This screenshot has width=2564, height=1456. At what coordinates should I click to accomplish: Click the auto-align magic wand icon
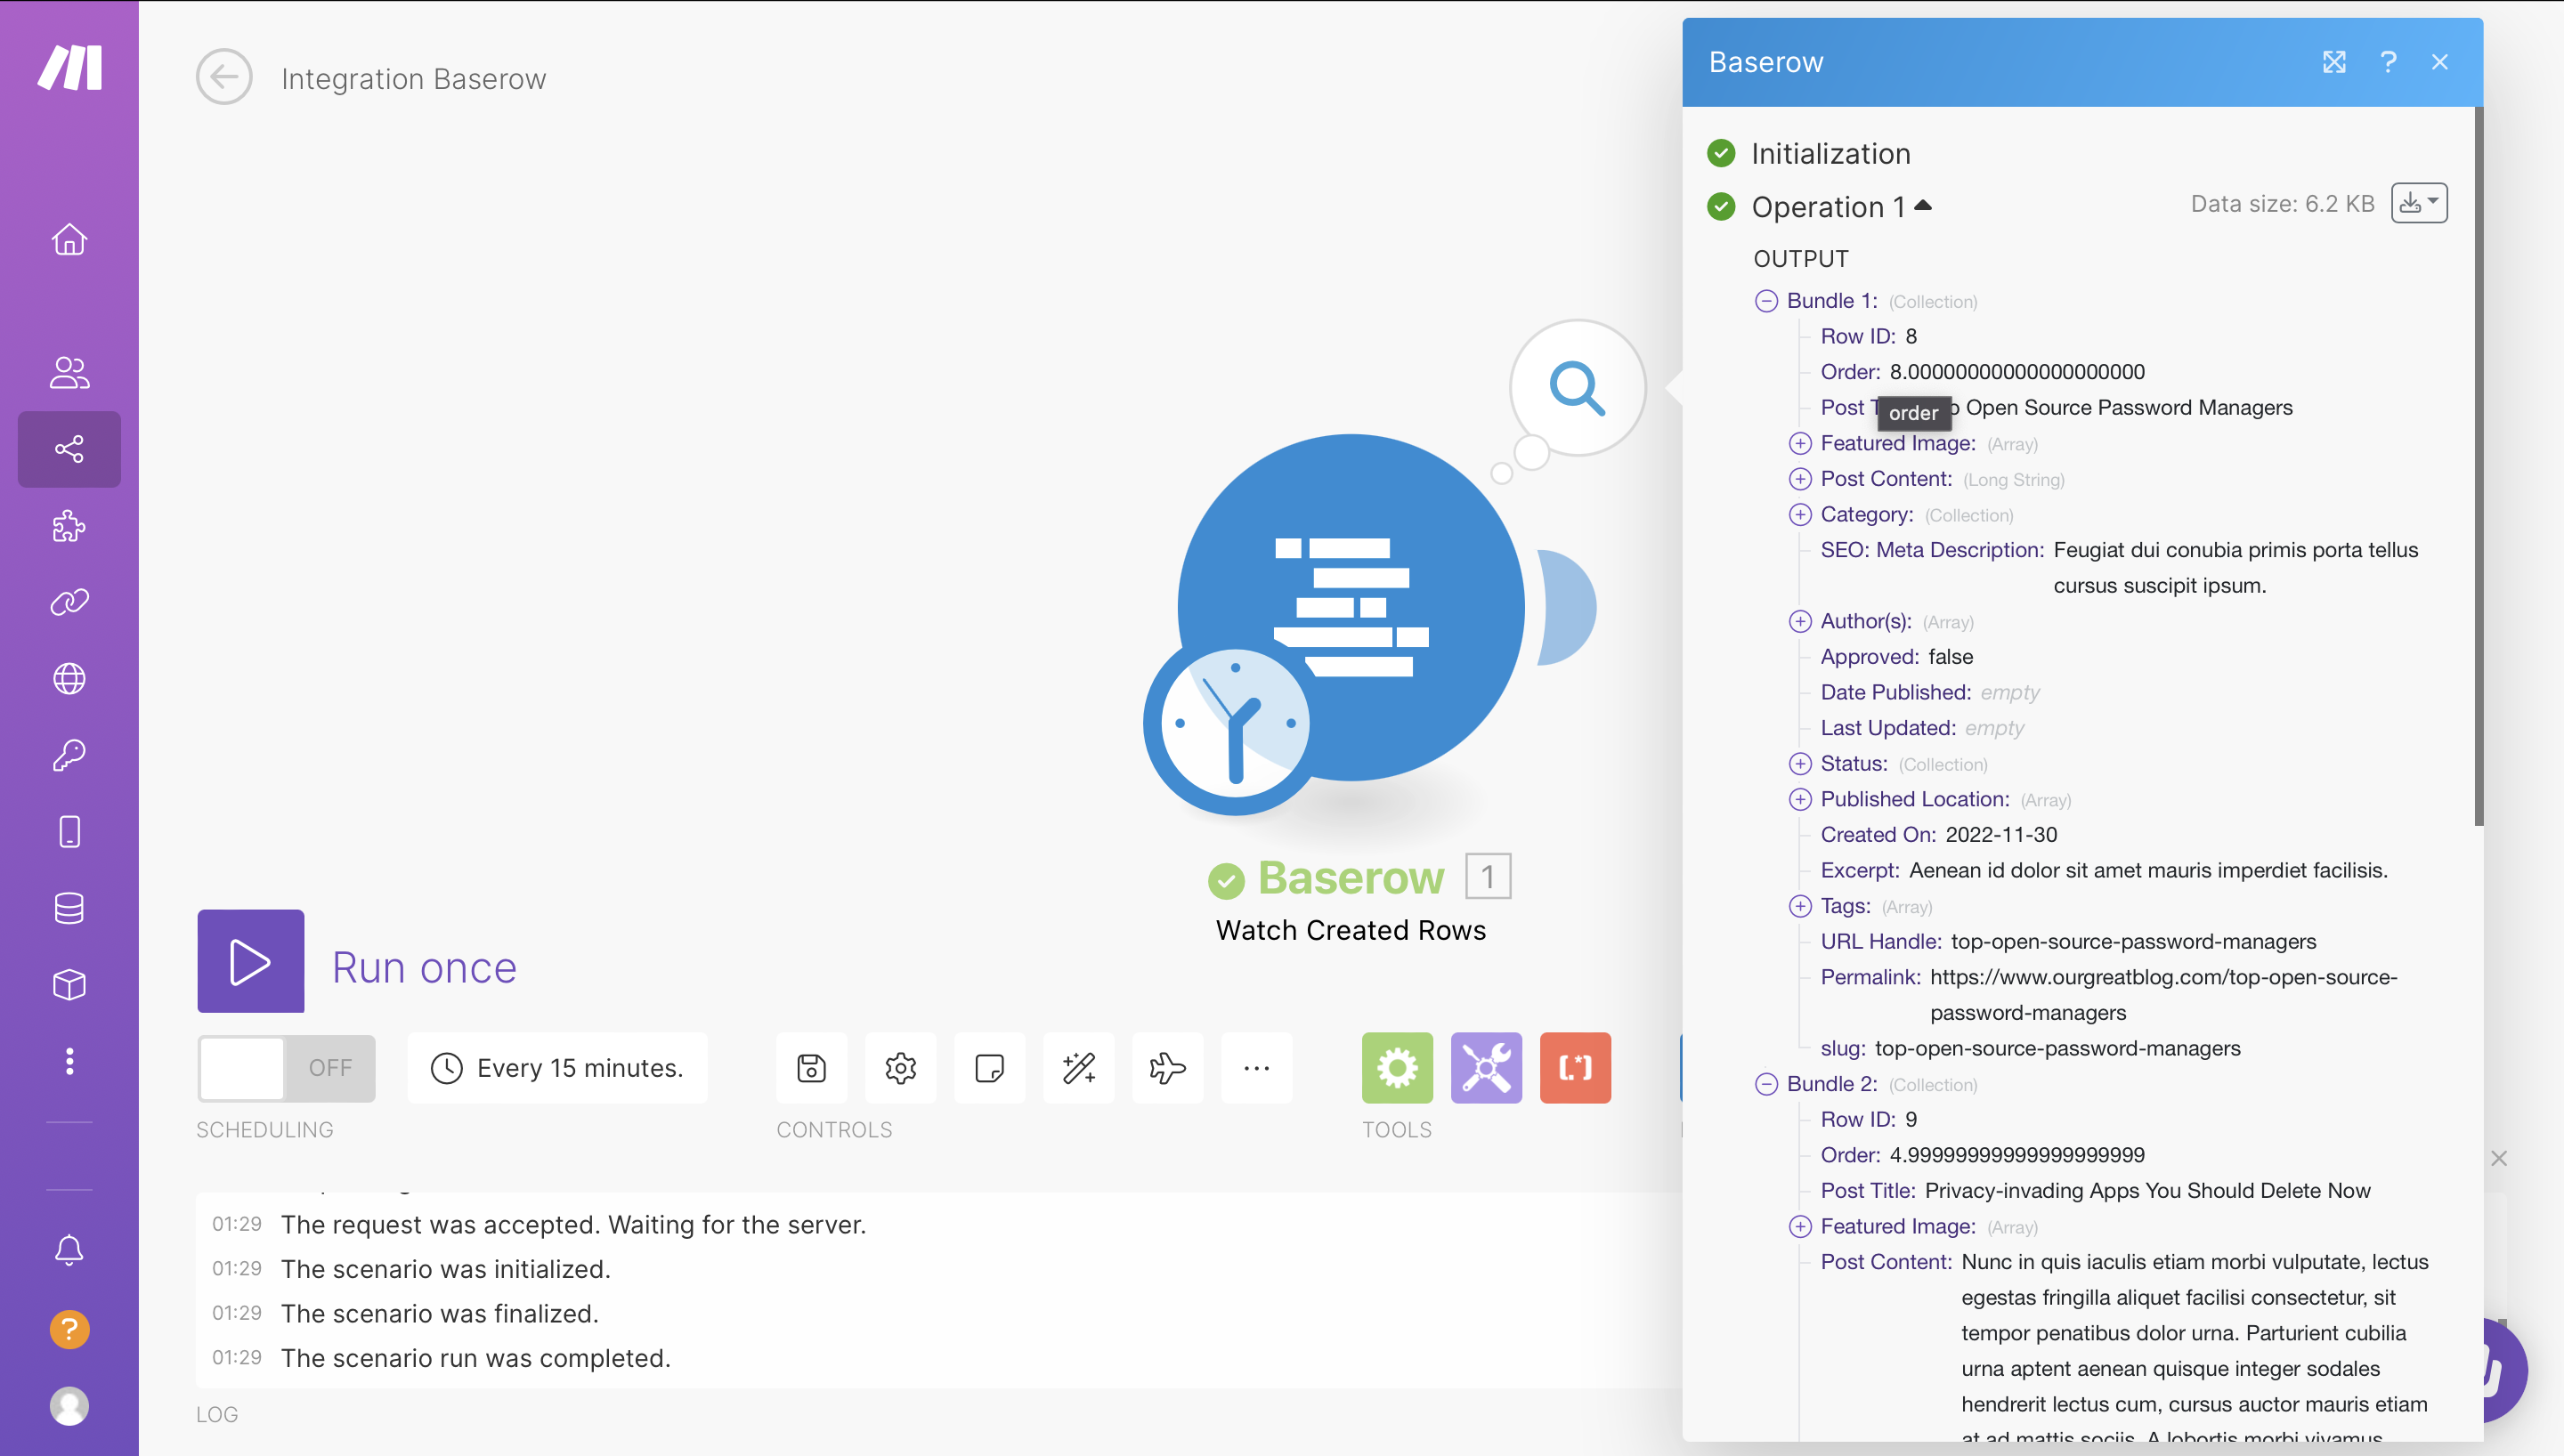(x=1078, y=1068)
